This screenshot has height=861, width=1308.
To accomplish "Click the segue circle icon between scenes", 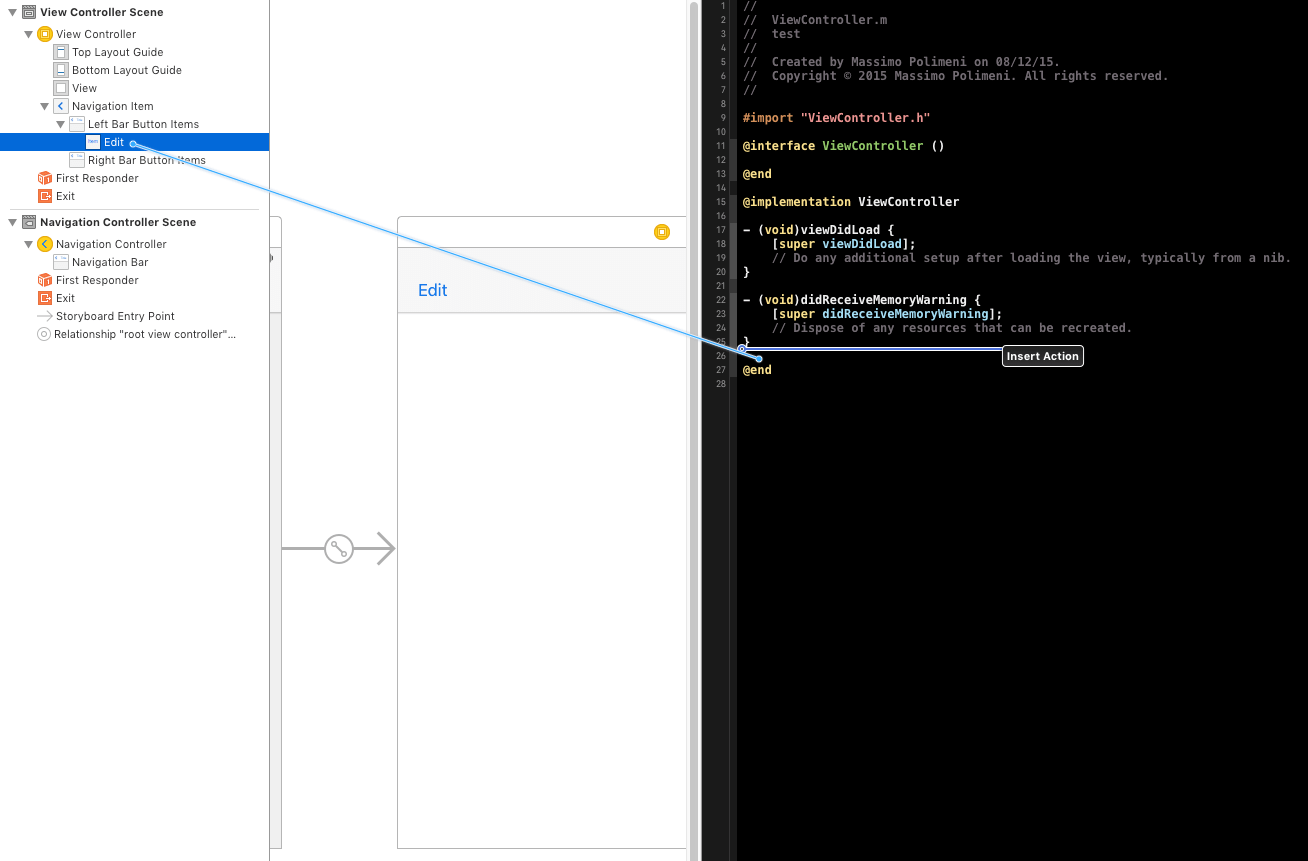I will click(x=339, y=548).
